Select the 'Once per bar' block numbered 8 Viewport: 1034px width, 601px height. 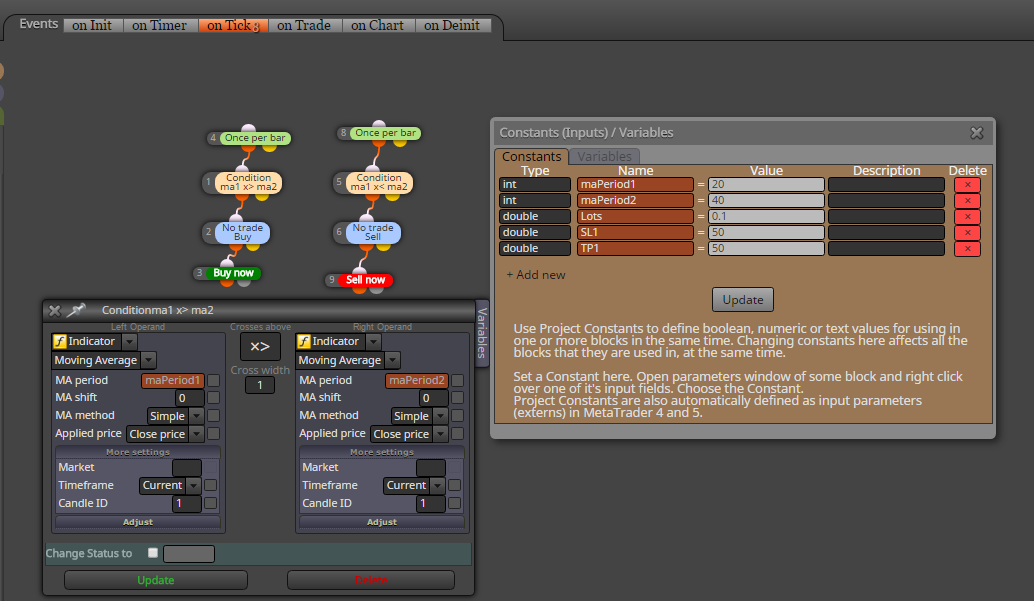pyautogui.click(x=385, y=133)
